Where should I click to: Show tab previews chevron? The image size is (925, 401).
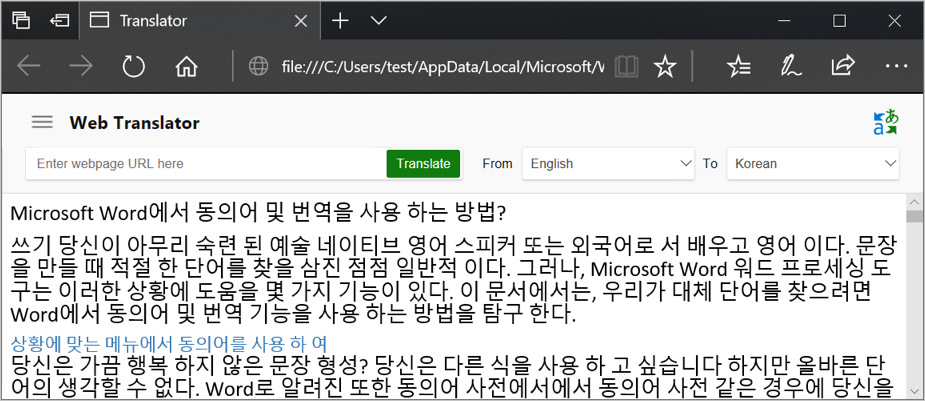click(x=378, y=21)
